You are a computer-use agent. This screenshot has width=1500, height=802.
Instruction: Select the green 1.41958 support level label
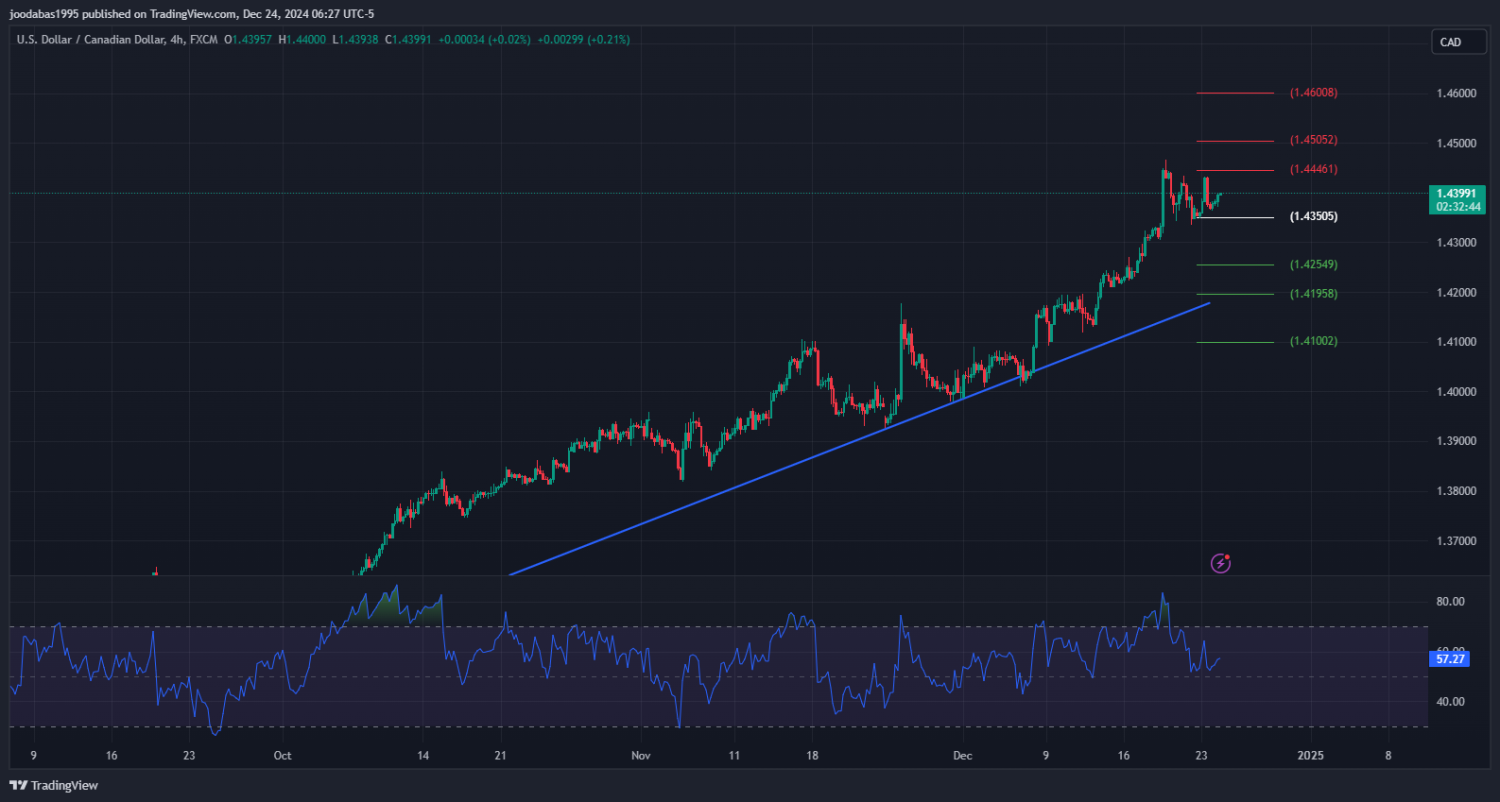[1313, 294]
